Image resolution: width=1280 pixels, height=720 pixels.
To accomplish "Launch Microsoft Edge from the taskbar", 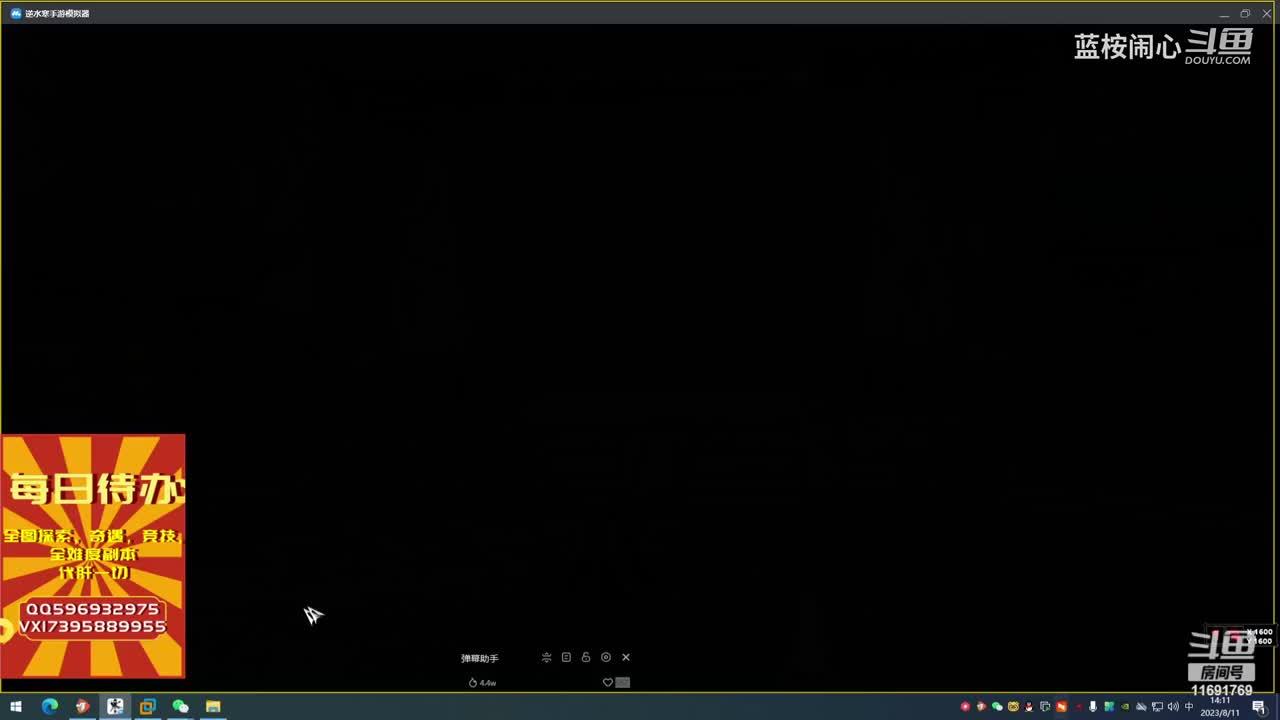I will (50, 707).
